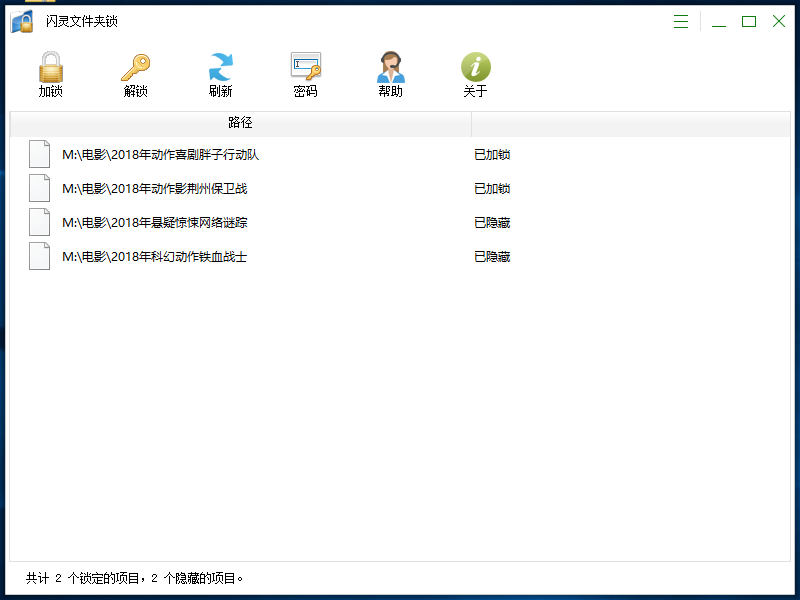The width and height of the screenshot is (800, 600).
Task: Select the row M:\电影\2018年动作影荆州保卫战
Action: (x=160, y=189)
